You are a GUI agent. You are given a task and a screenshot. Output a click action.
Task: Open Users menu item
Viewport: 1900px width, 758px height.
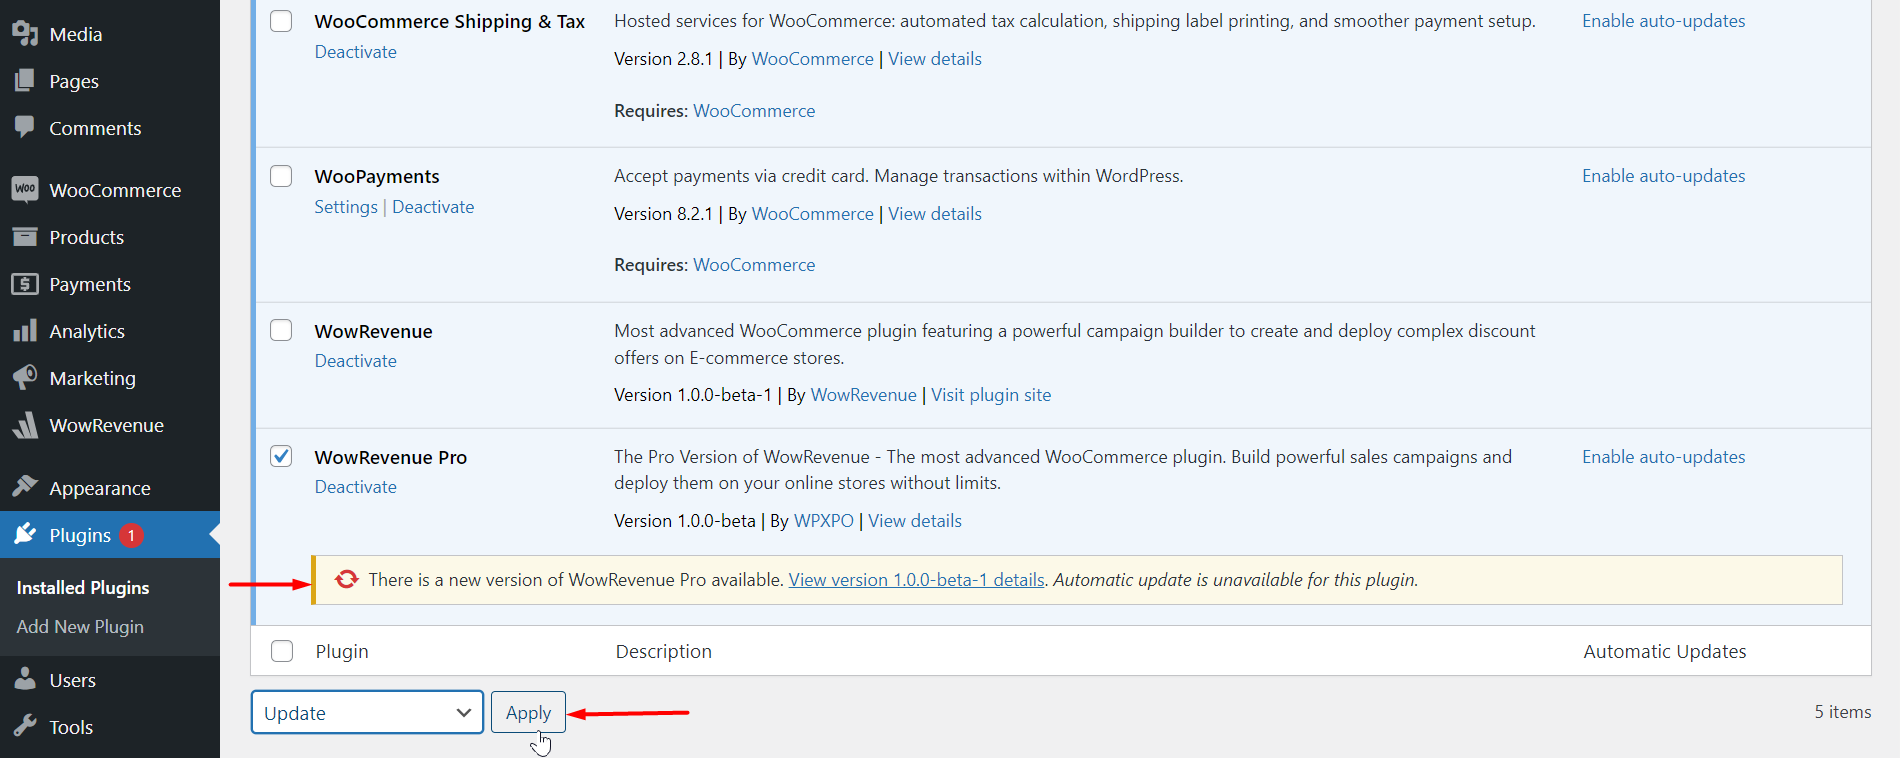coord(73,680)
